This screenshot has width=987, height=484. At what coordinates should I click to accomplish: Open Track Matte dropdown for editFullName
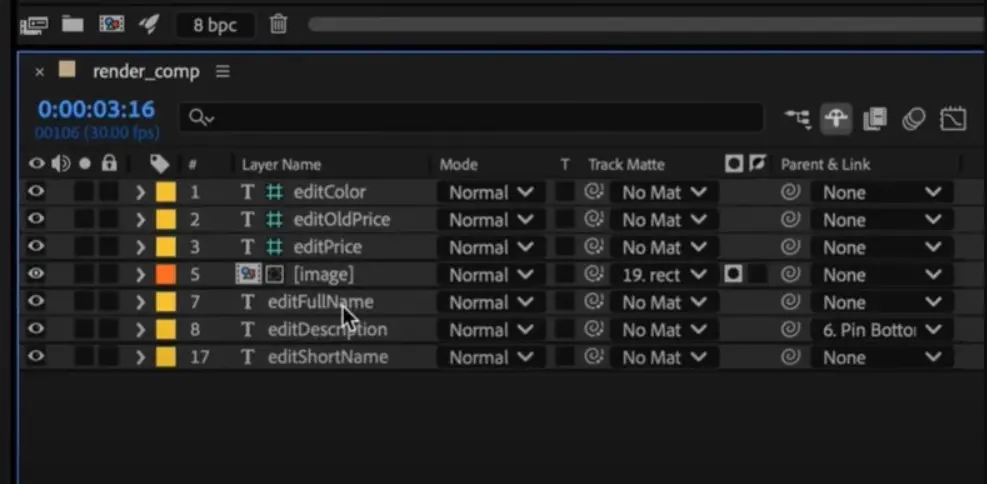(x=665, y=303)
